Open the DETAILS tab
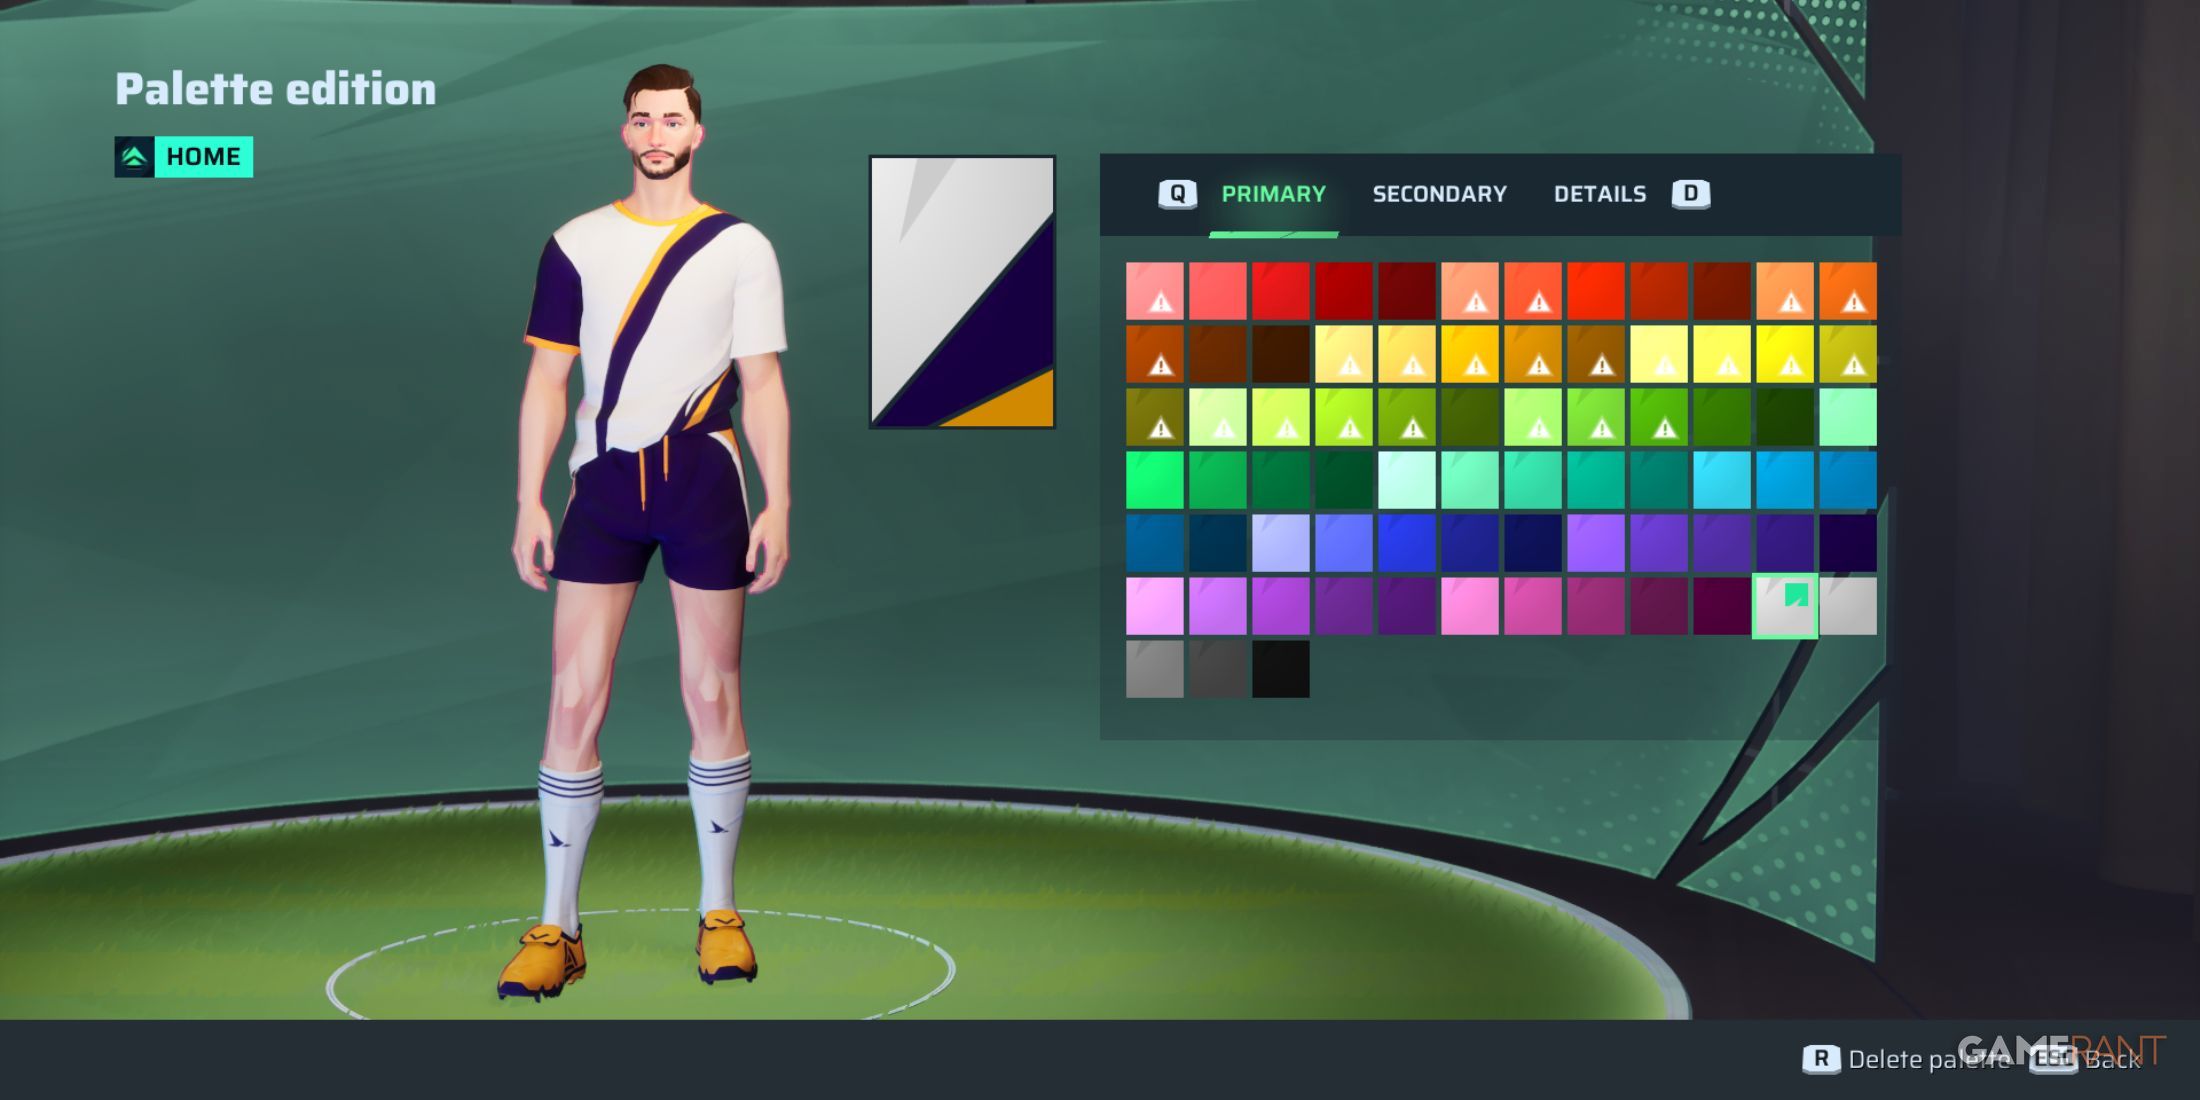Screen dimensions: 2200x1100 point(1601,193)
